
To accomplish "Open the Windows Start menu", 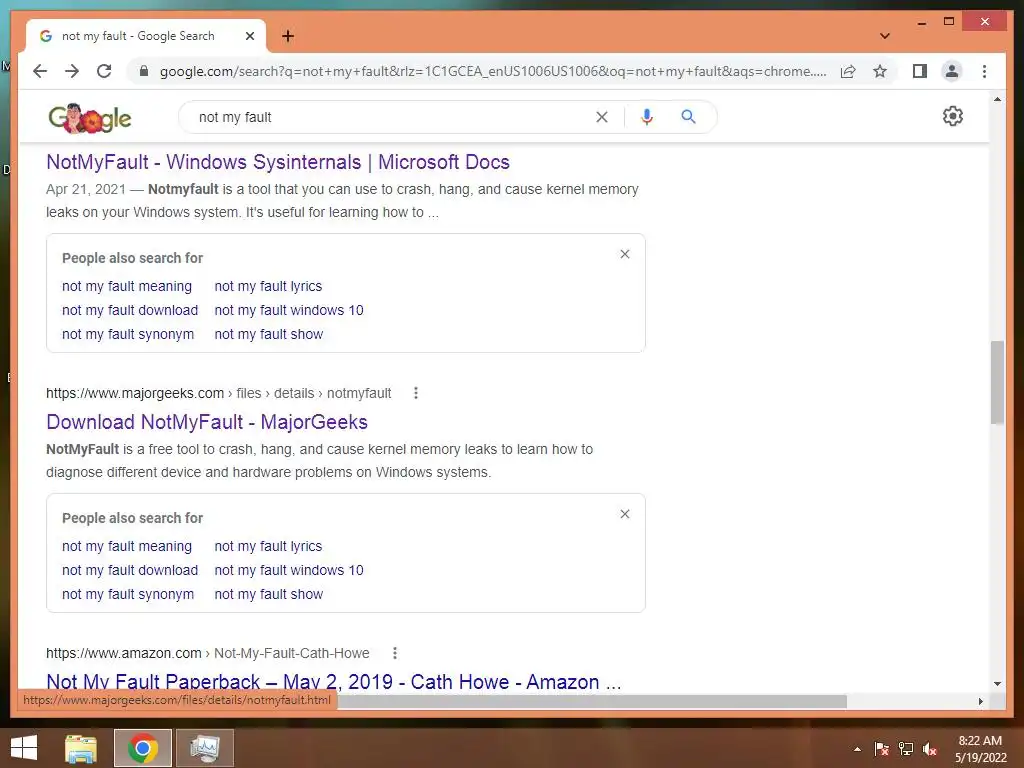I will click(x=24, y=748).
